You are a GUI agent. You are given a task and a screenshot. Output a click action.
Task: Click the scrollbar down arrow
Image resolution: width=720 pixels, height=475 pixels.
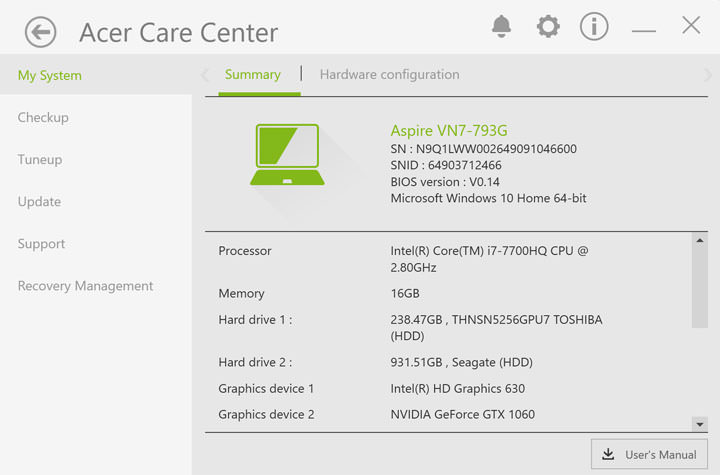coord(700,424)
